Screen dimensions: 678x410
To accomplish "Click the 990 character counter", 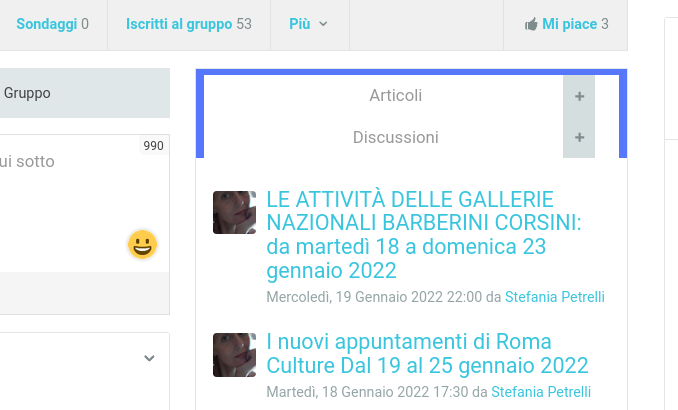I will pos(154,146).
